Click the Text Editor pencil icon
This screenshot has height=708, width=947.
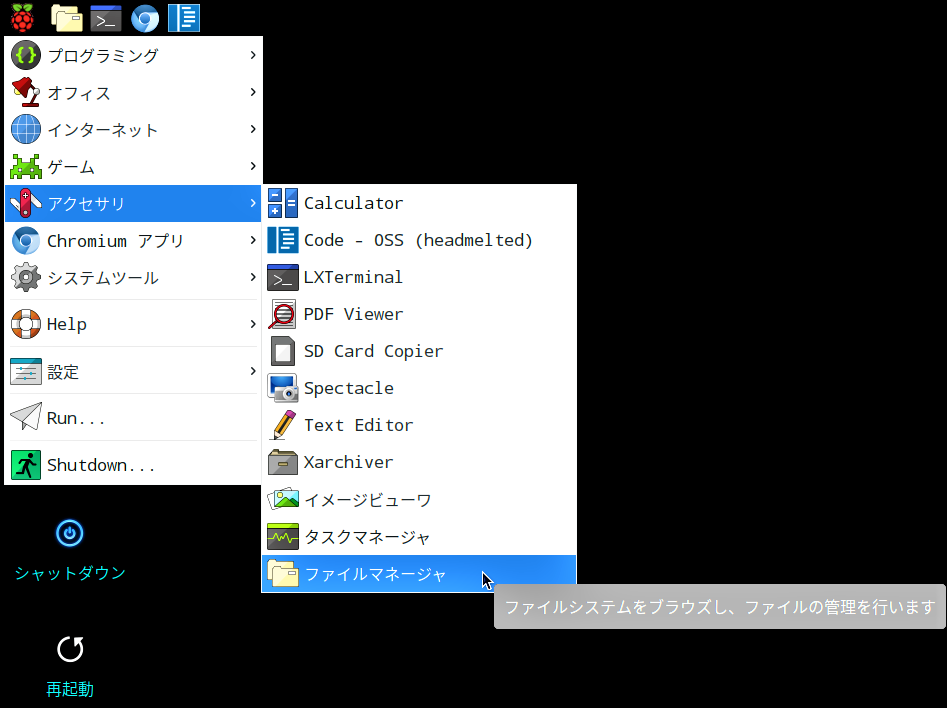coord(283,425)
